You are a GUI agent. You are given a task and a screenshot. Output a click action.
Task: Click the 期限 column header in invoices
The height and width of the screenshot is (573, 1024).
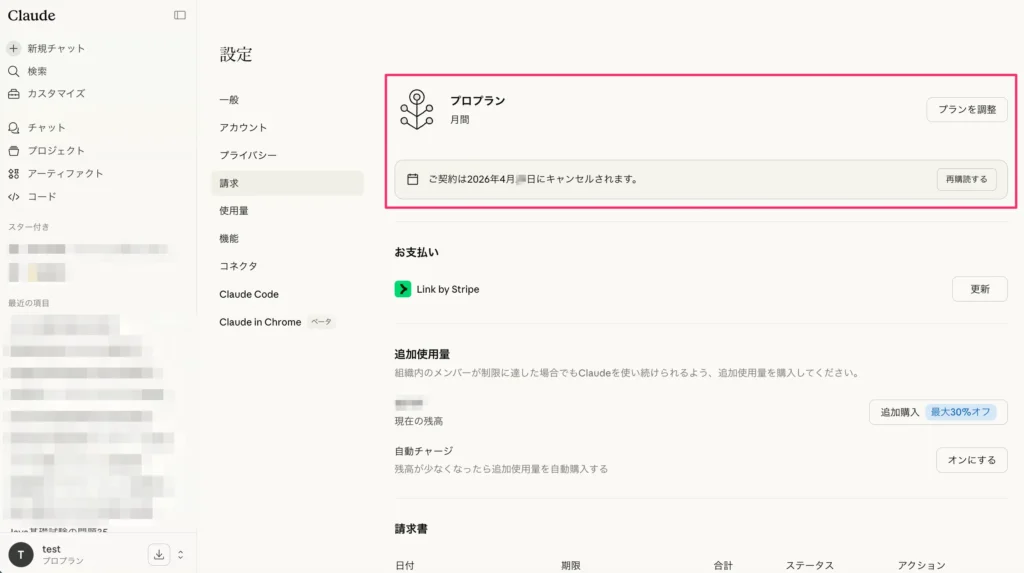[571, 565]
